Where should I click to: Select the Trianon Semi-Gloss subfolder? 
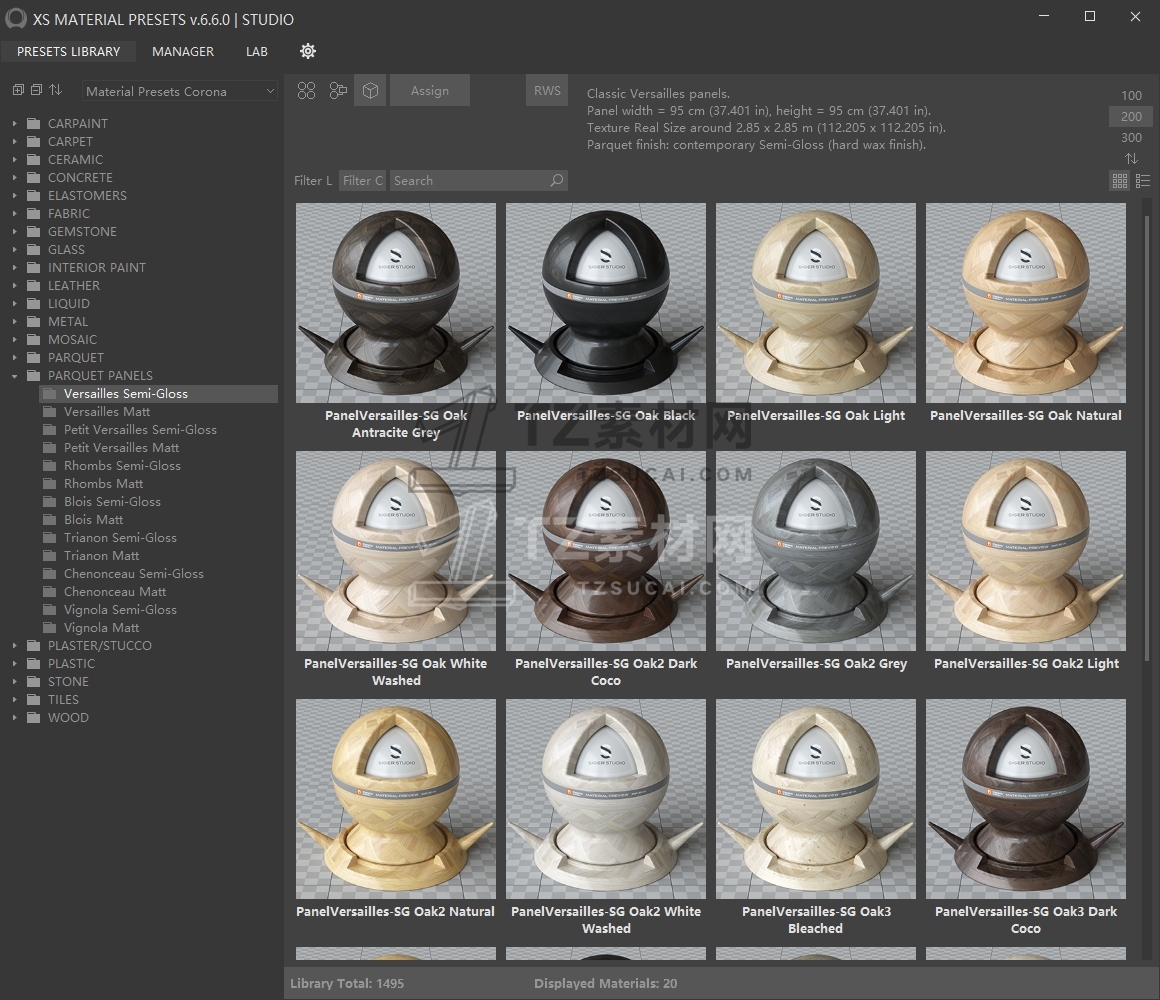pyautogui.click(x=120, y=538)
